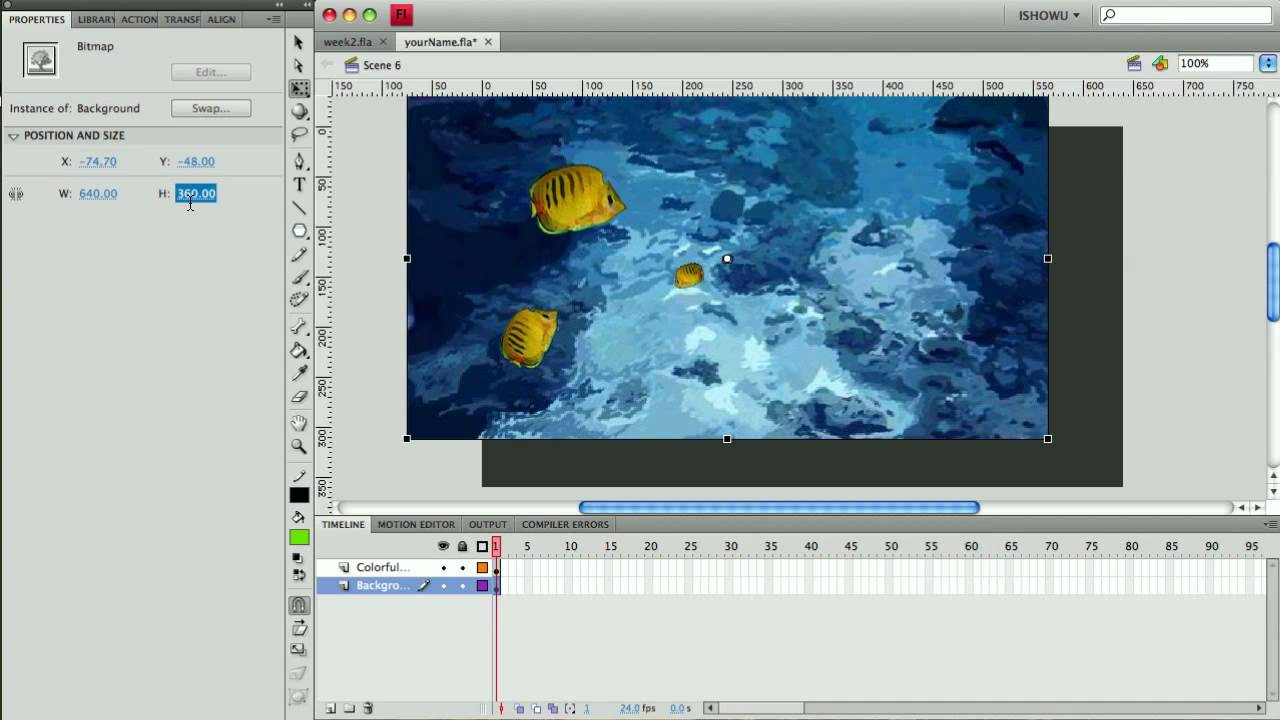Image resolution: width=1280 pixels, height=720 pixels.
Task: Toggle lock for all layers
Action: point(462,546)
